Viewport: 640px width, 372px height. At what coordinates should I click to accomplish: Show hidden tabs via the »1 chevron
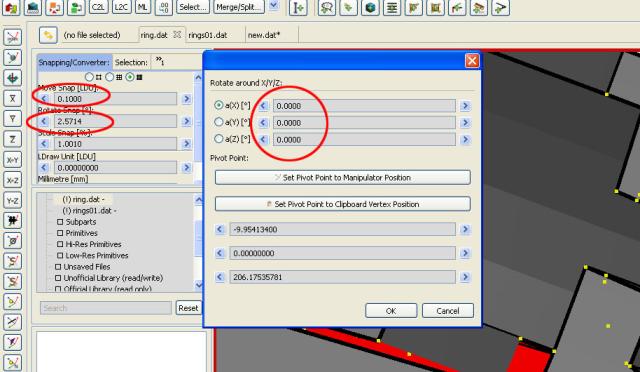160,61
